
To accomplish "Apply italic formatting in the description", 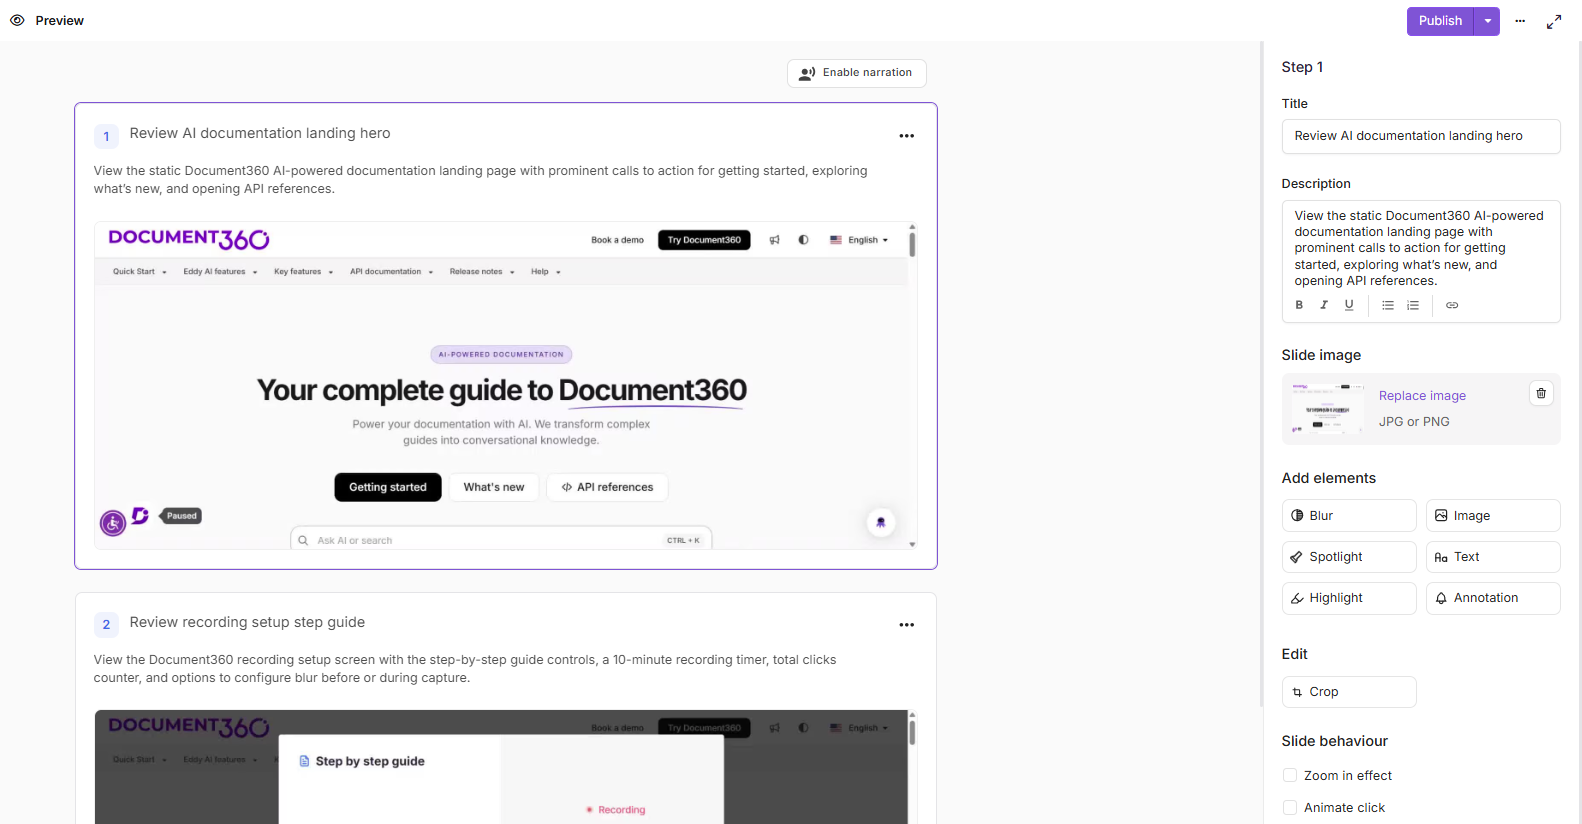I will click(x=1324, y=305).
